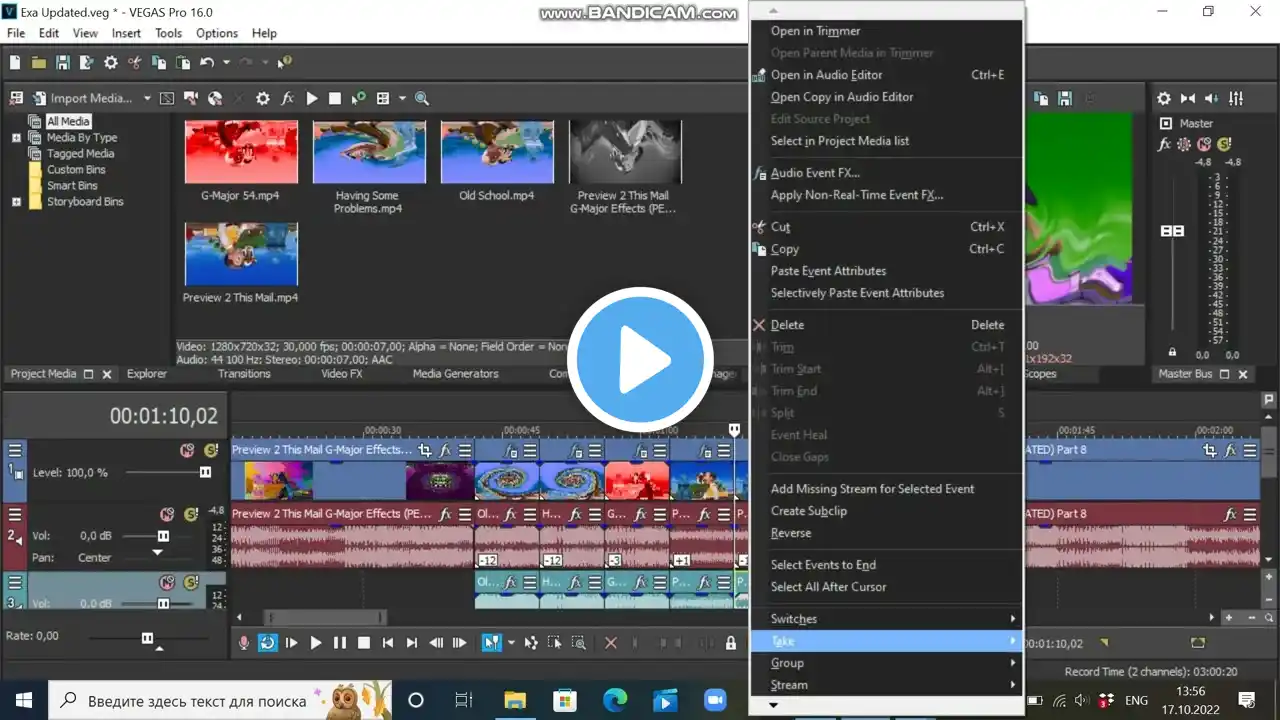Click Play in the timeline transport bar

(x=315, y=643)
